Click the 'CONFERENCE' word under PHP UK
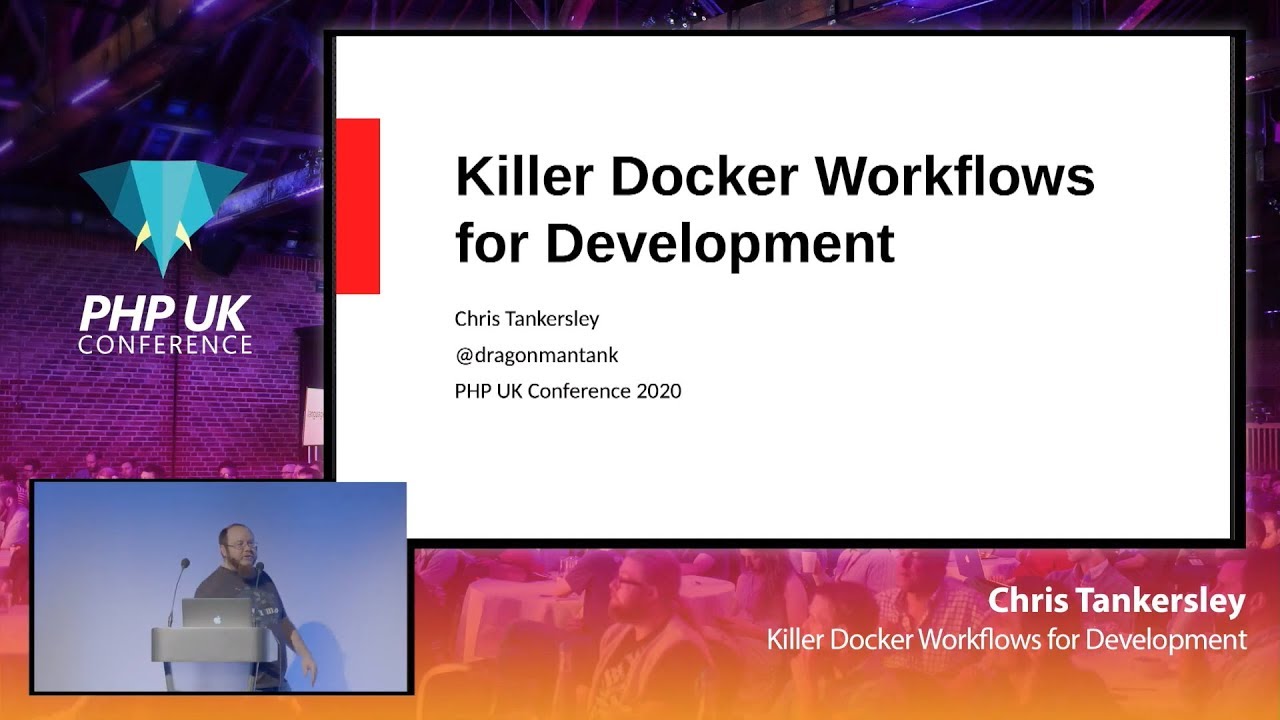The width and height of the screenshot is (1280, 720). click(165, 345)
